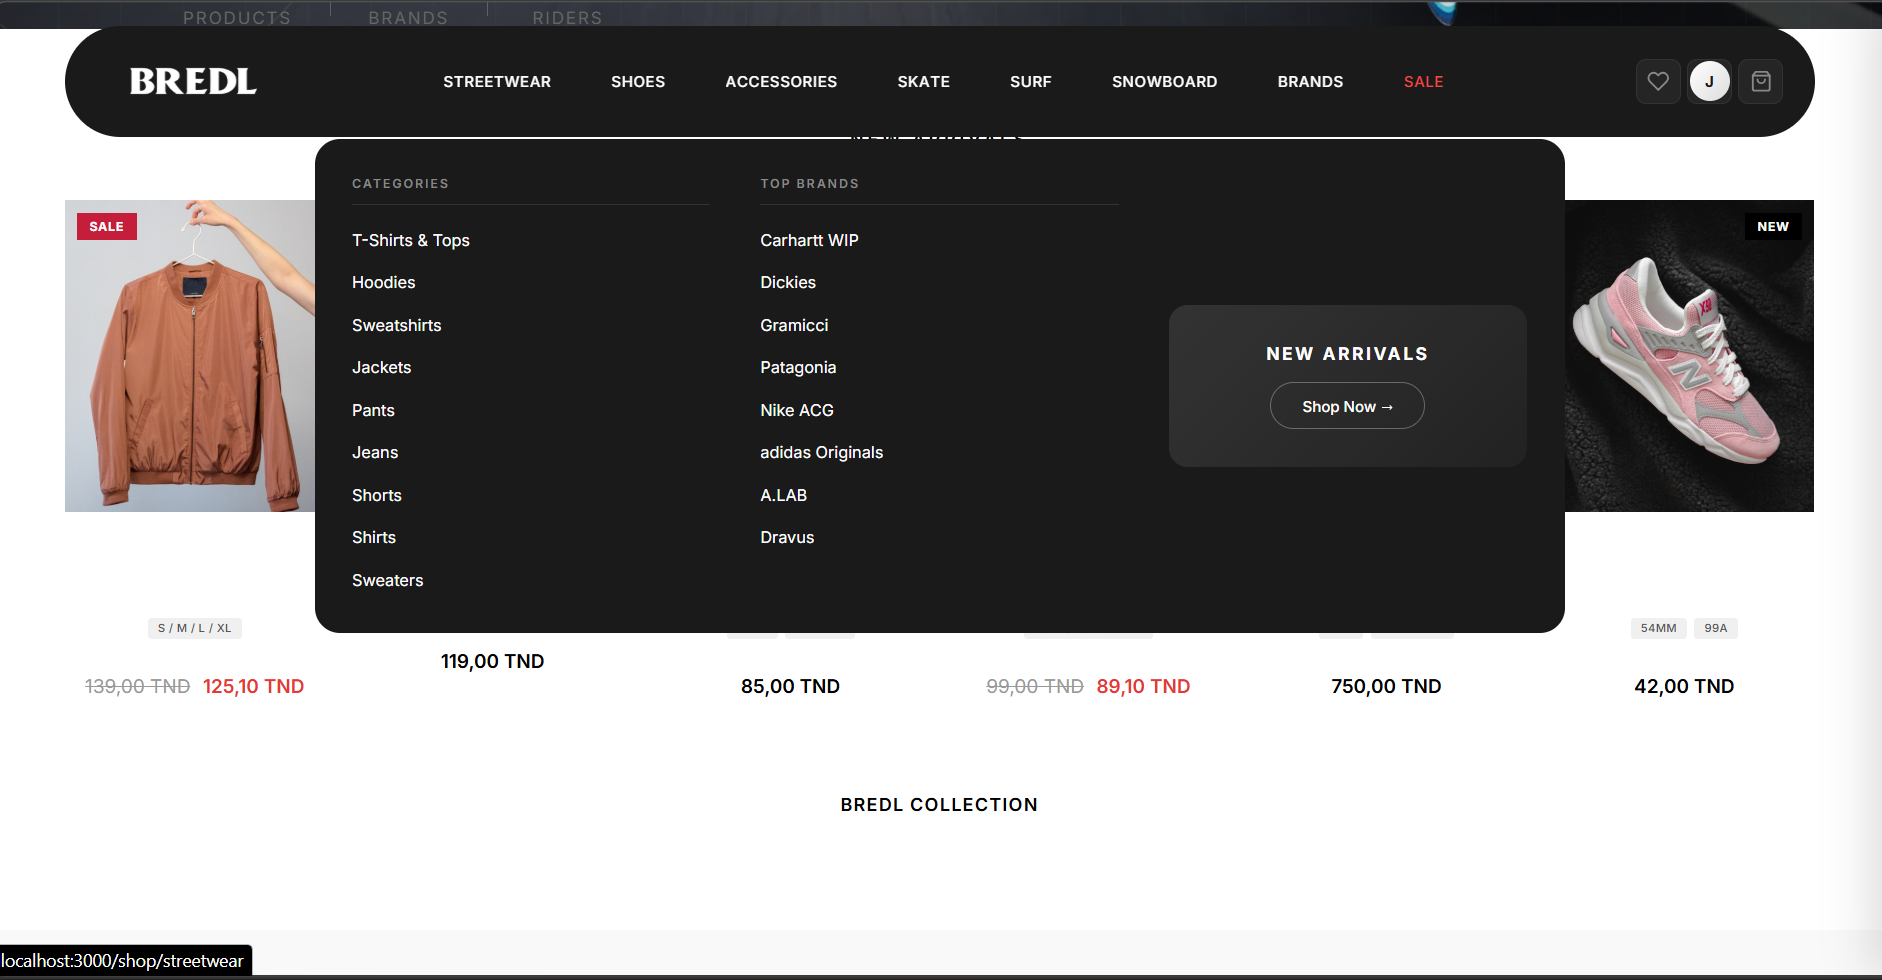Click the price 42,00 TND
Image resolution: width=1882 pixels, height=980 pixels.
tap(1684, 687)
